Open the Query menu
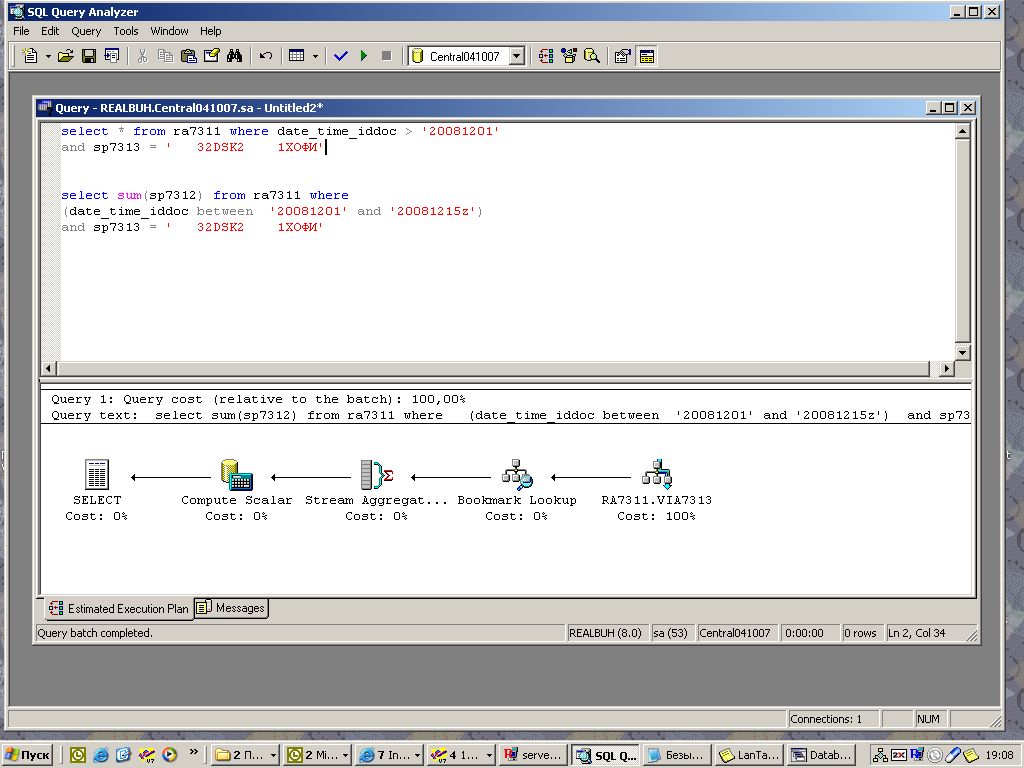Image resolution: width=1024 pixels, height=768 pixels. pyautogui.click(x=86, y=31)
